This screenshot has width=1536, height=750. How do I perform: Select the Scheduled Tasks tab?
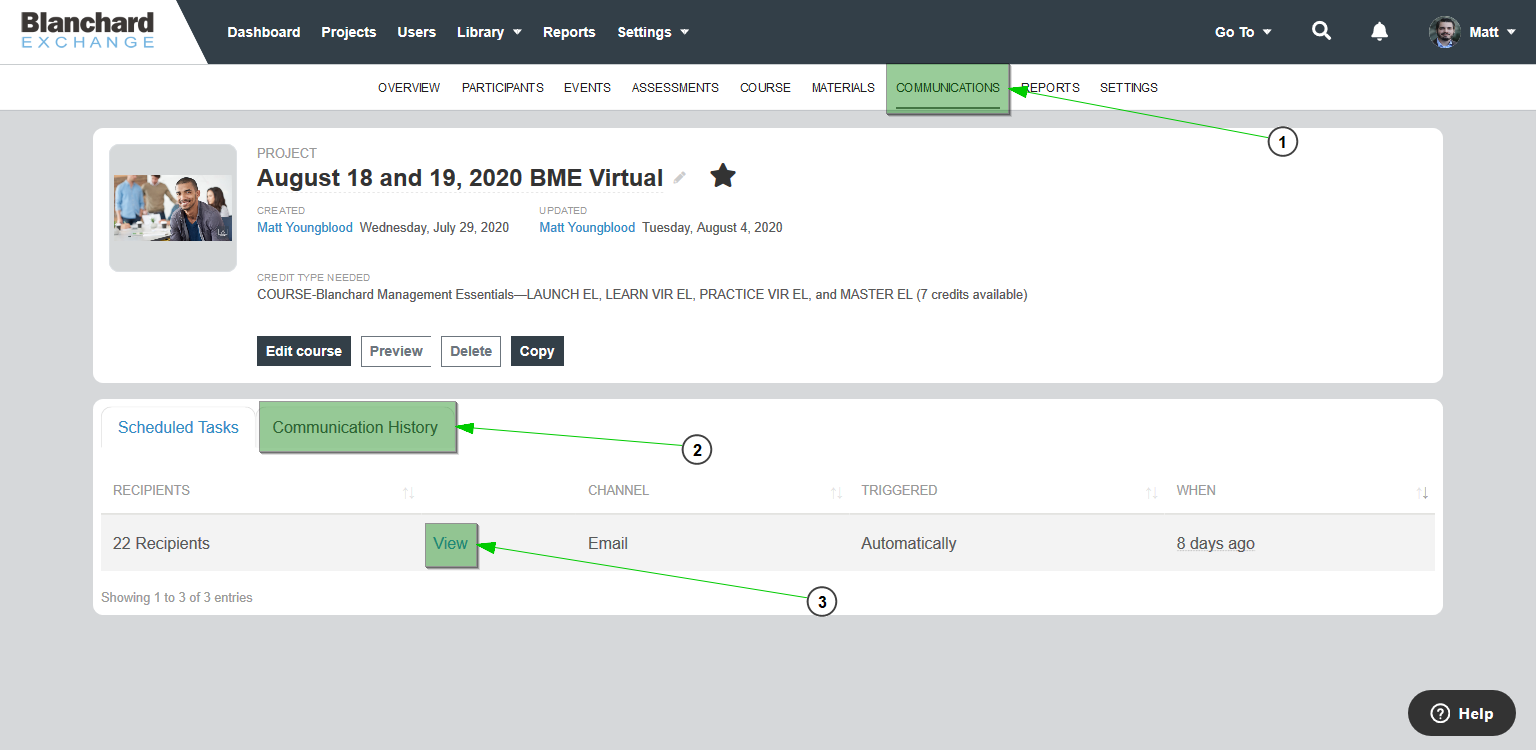click(178, 427)
